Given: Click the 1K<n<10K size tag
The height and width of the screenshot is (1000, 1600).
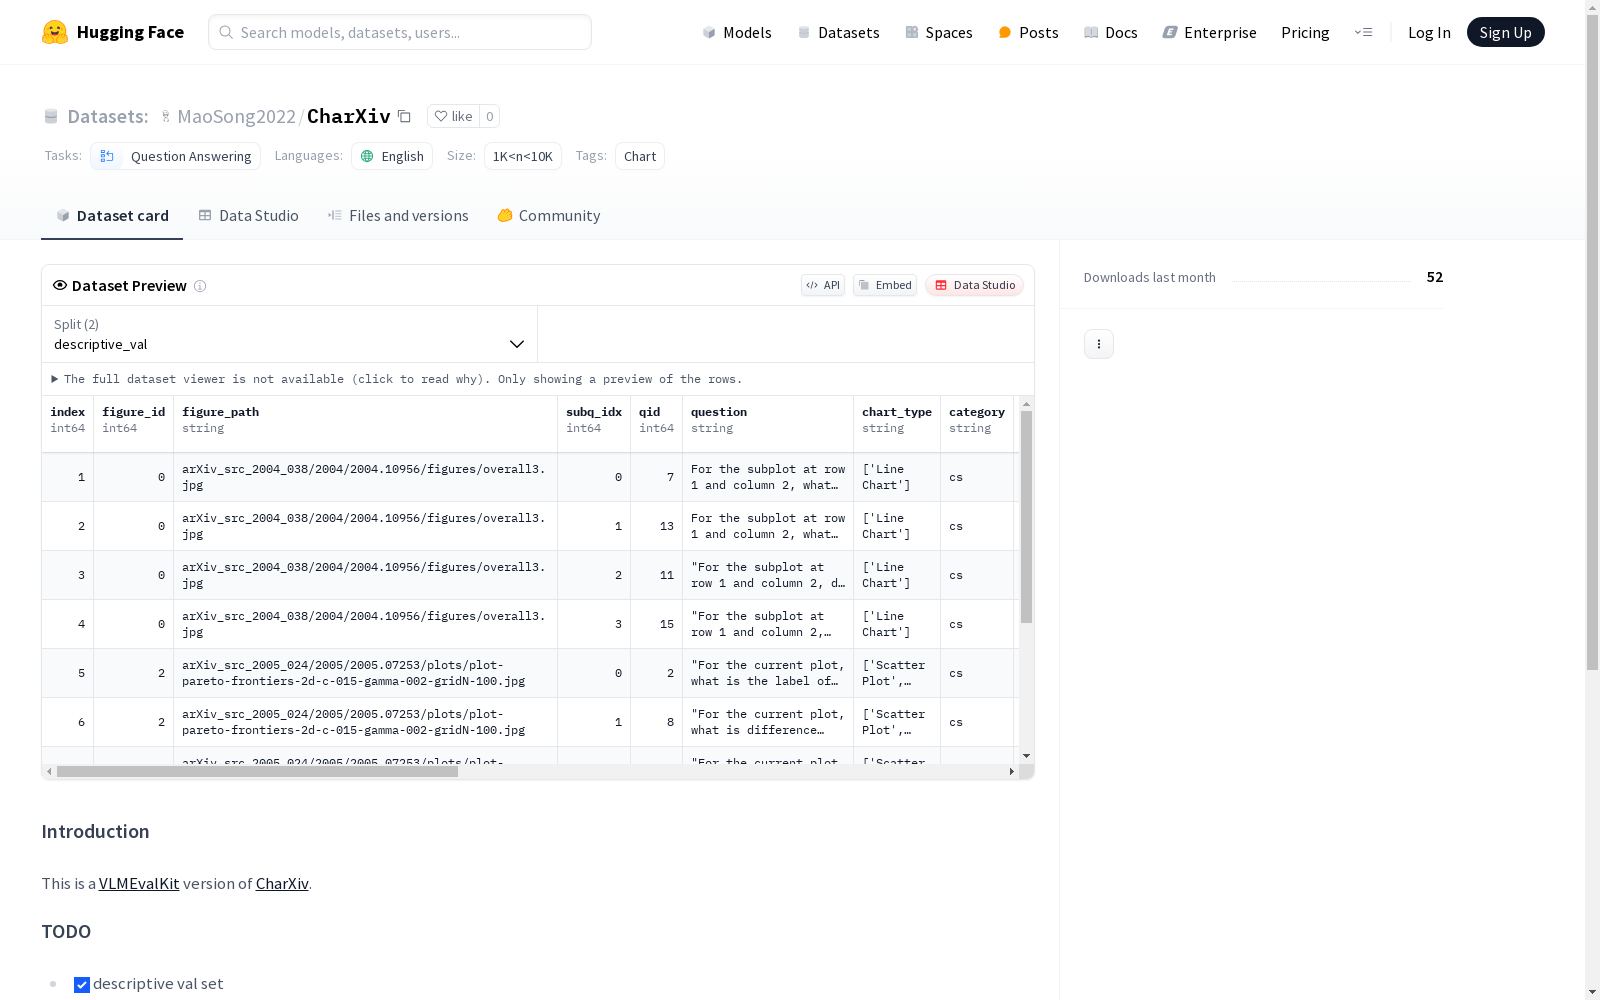Looking at the screenshot, I should (x=523, y=156).
